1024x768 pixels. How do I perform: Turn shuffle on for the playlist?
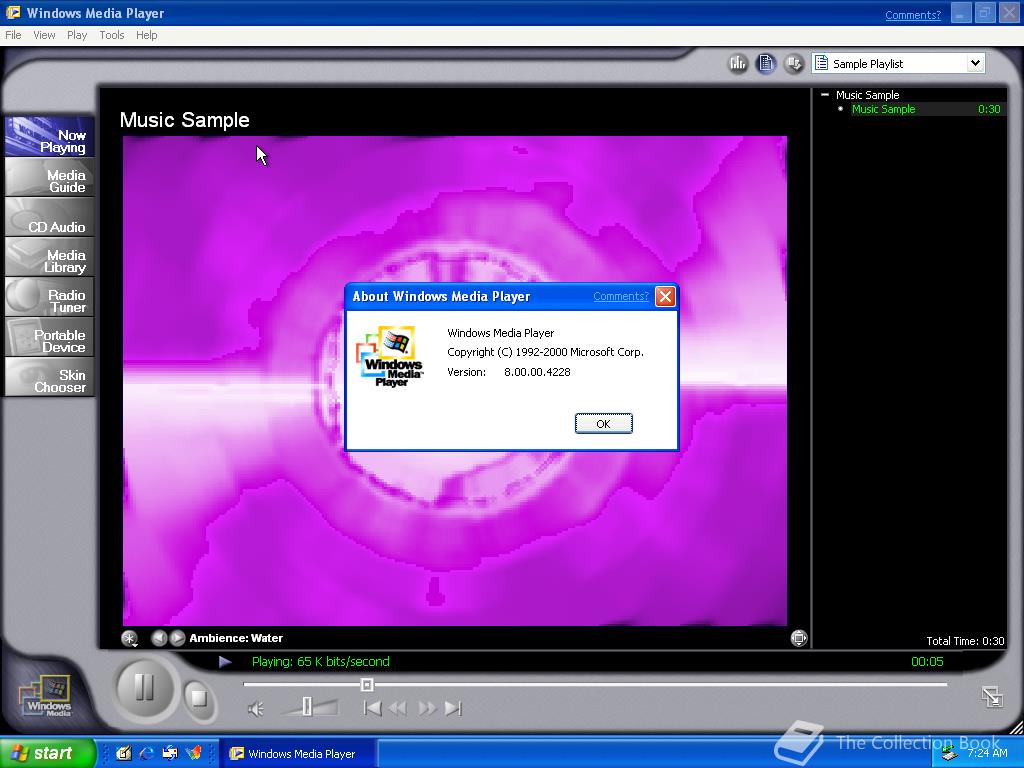(793, 63)
